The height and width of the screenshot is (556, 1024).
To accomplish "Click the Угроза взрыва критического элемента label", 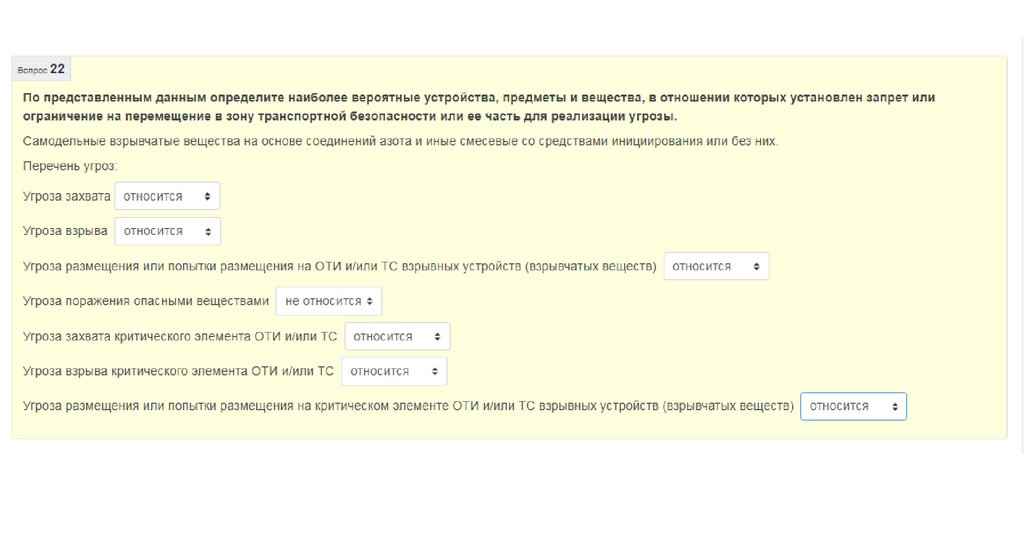I will (x=178, y=371).
